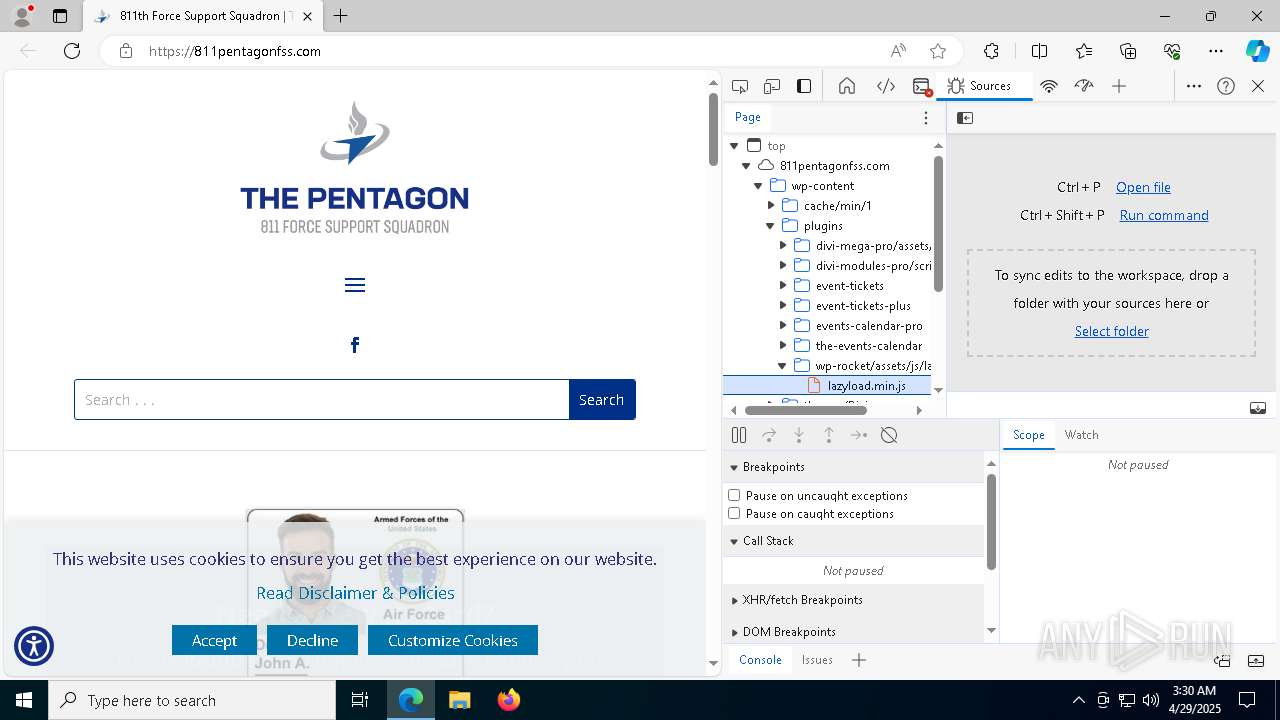Accept the website cookies
The height and width of the screenshot is (720, 1280).
pos(214,640)
